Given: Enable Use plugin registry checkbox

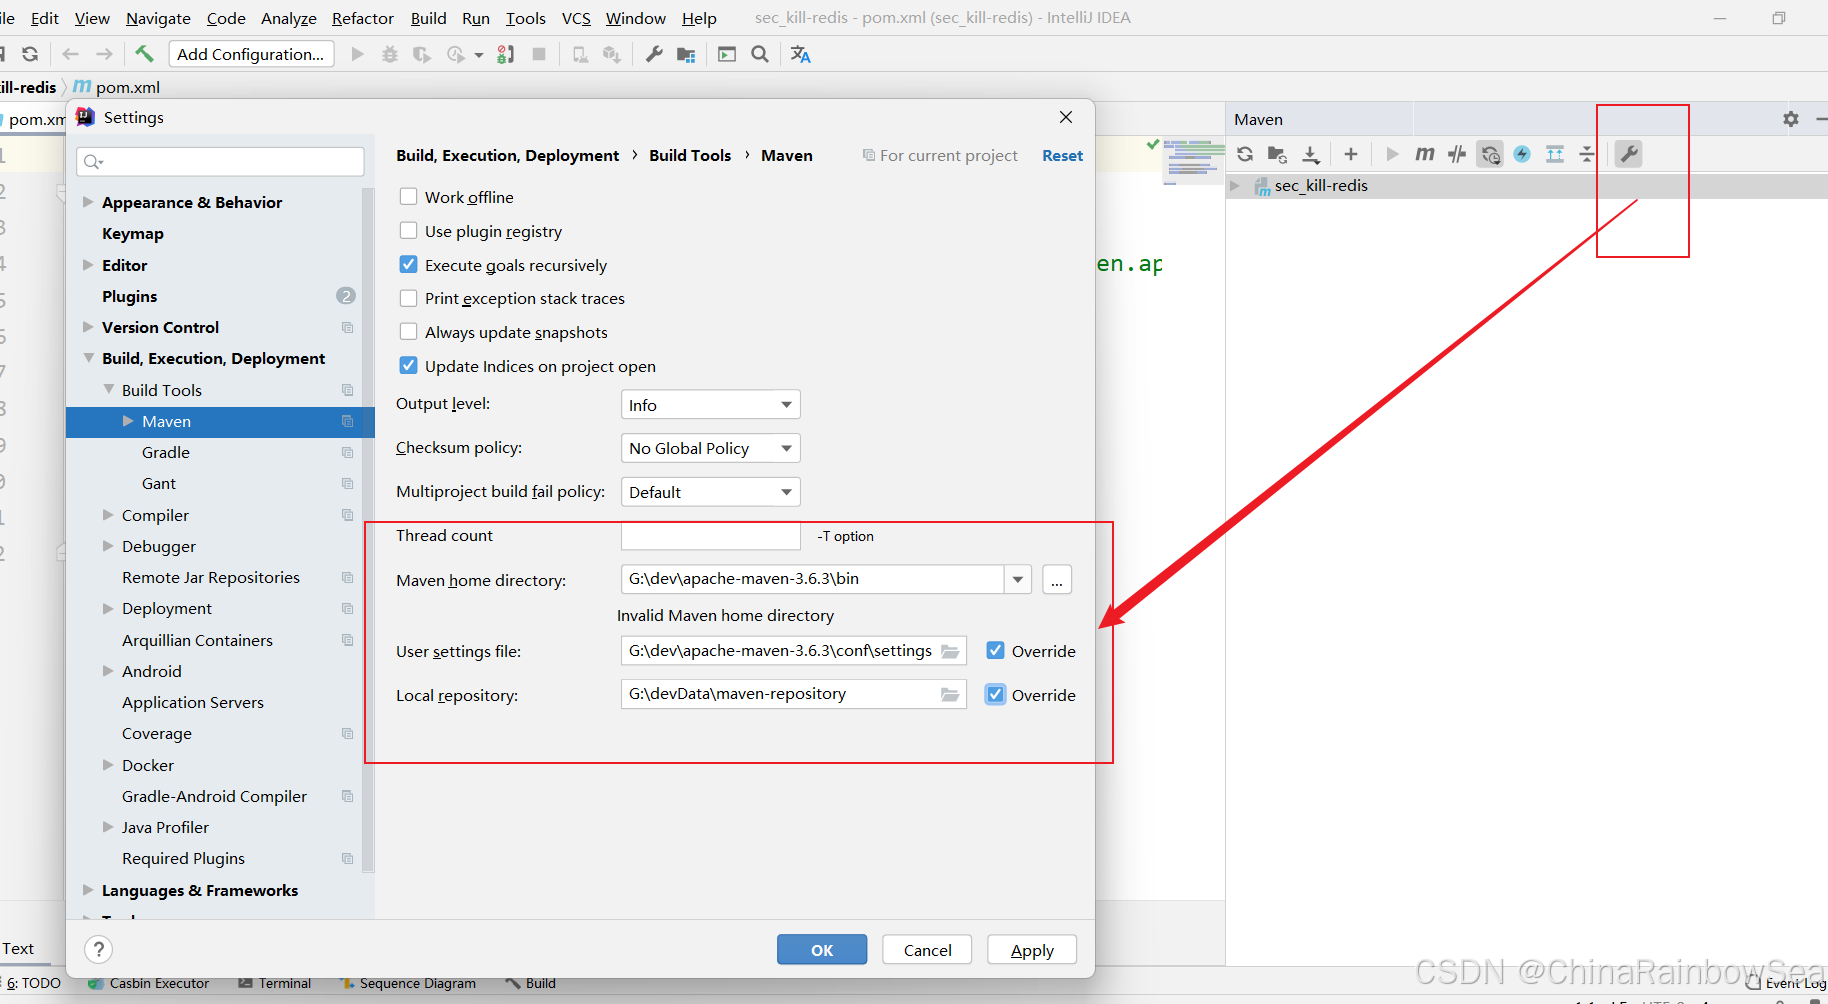Looking at the screenshot, I should (408, 230).
